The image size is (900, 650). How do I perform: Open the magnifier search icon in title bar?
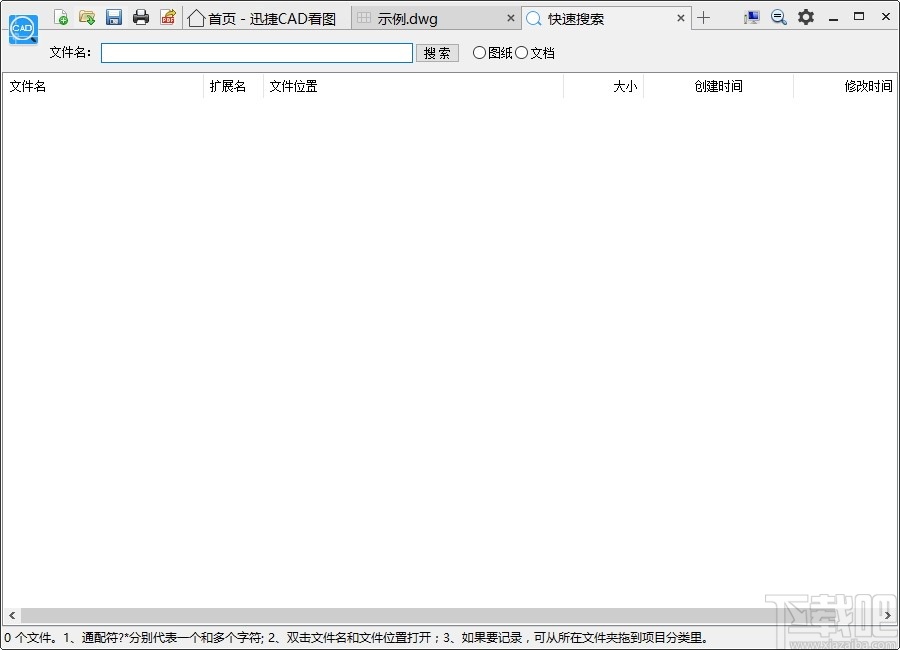coord(779,17)
